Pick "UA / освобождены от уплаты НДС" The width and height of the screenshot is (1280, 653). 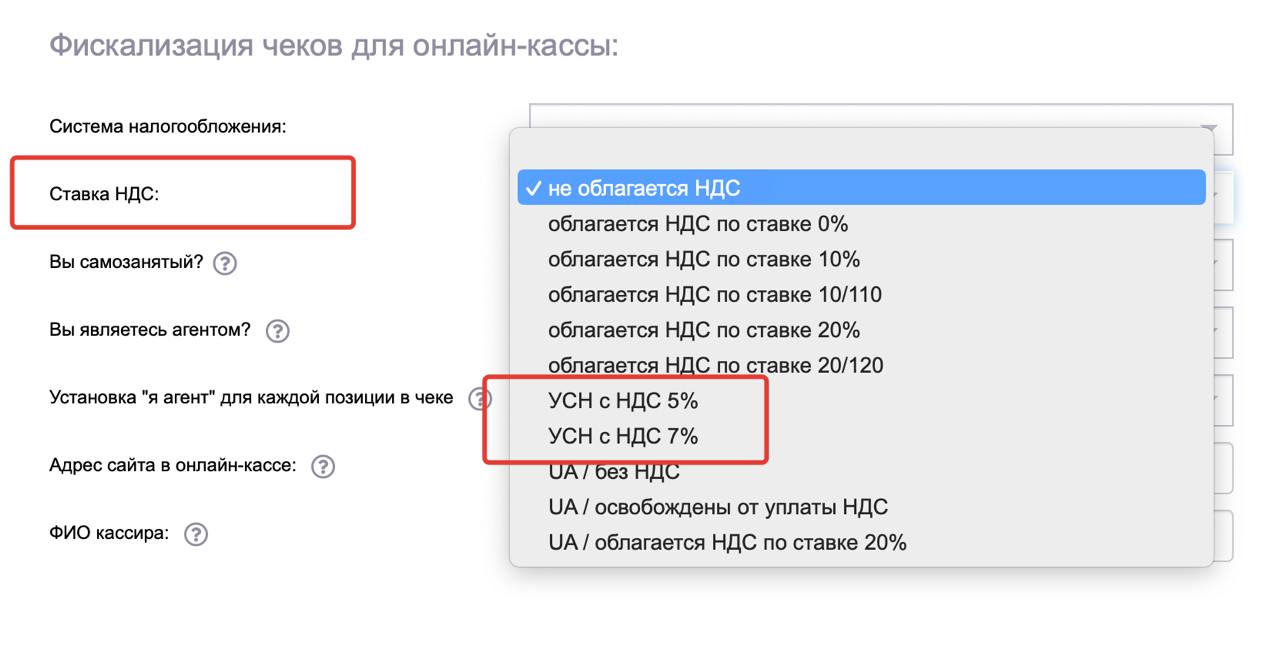(x=717, y=507)
